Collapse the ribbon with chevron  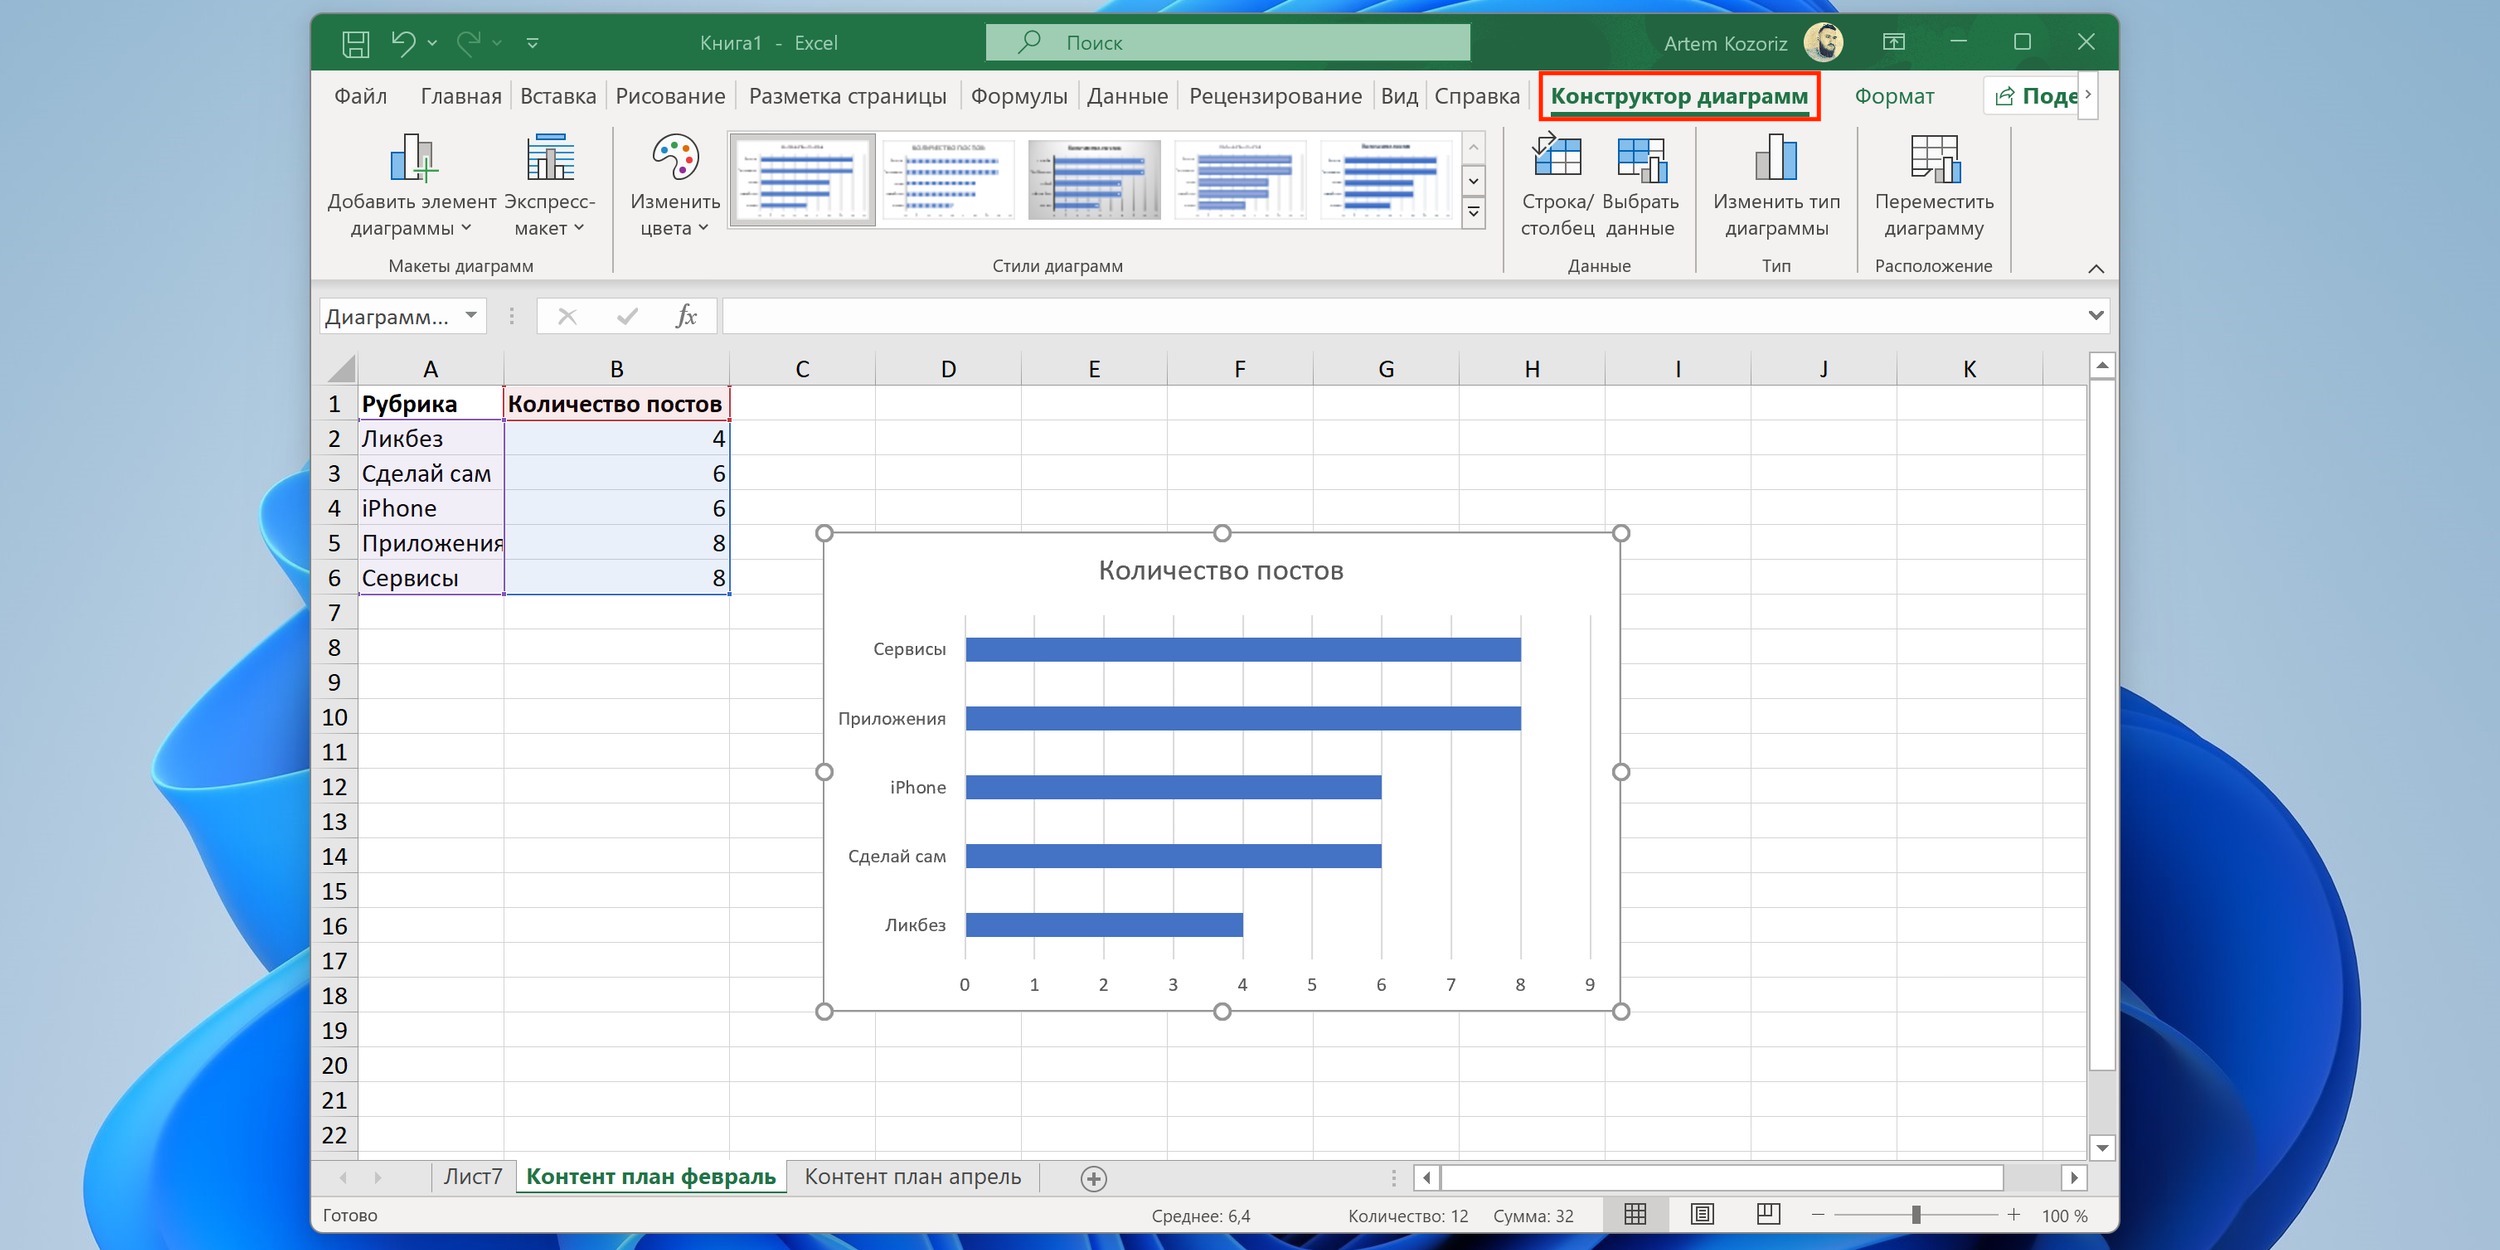point(2096,268)
